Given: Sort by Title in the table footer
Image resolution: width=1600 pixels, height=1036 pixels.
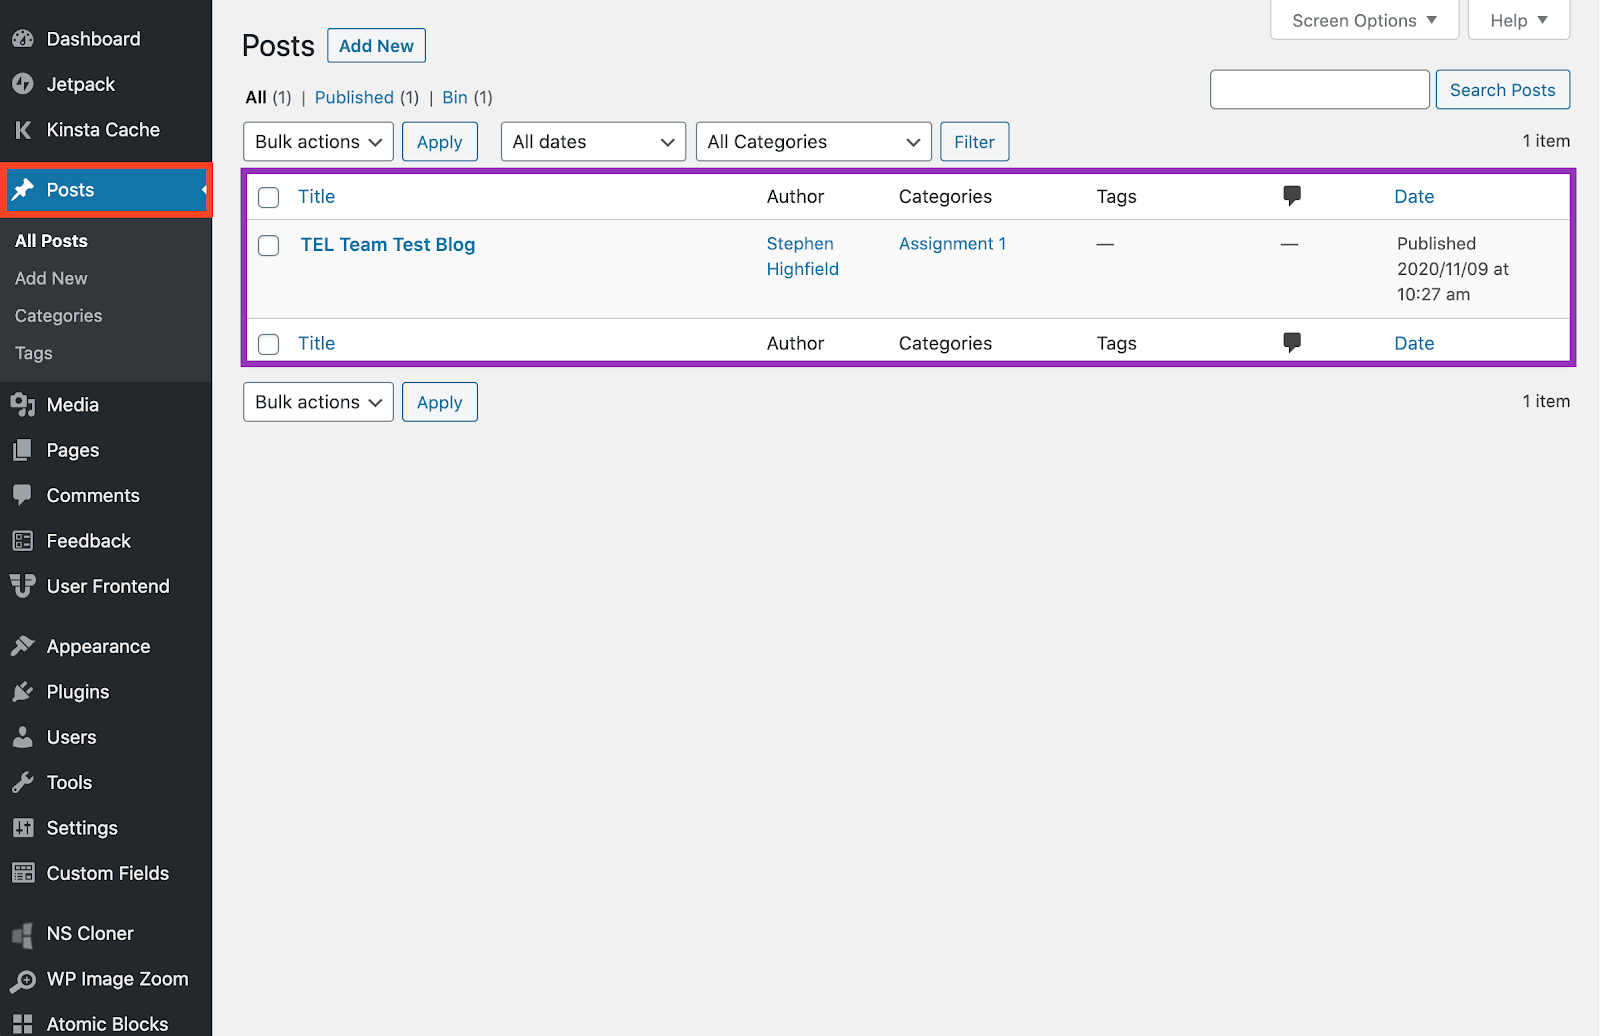Looking at the screenshot, I should pos(316,344).
